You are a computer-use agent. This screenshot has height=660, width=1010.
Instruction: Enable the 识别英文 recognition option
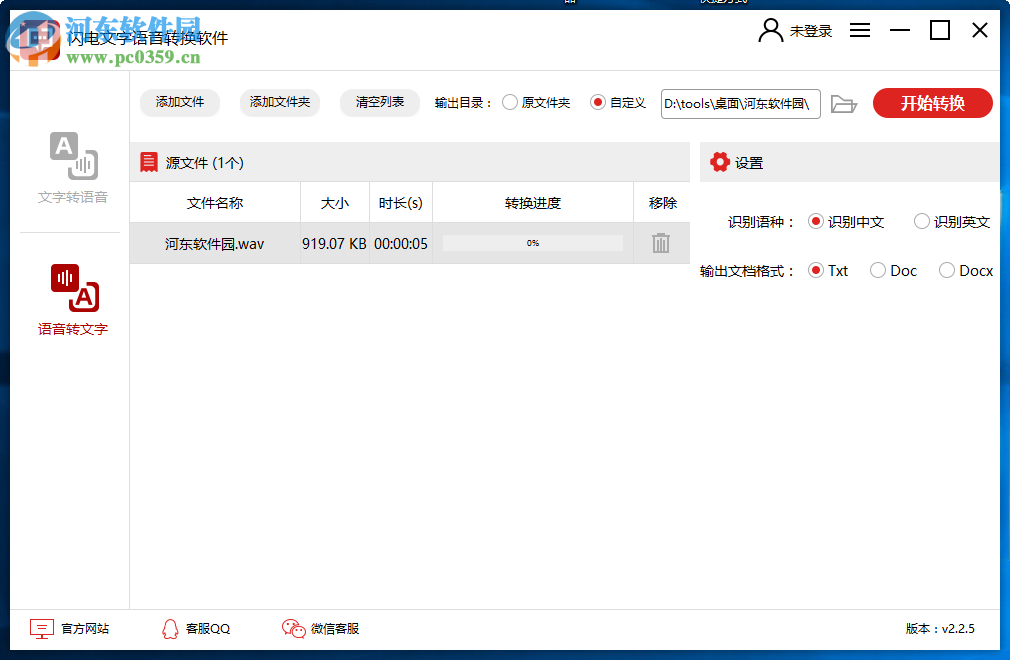[x=920, y=221]
